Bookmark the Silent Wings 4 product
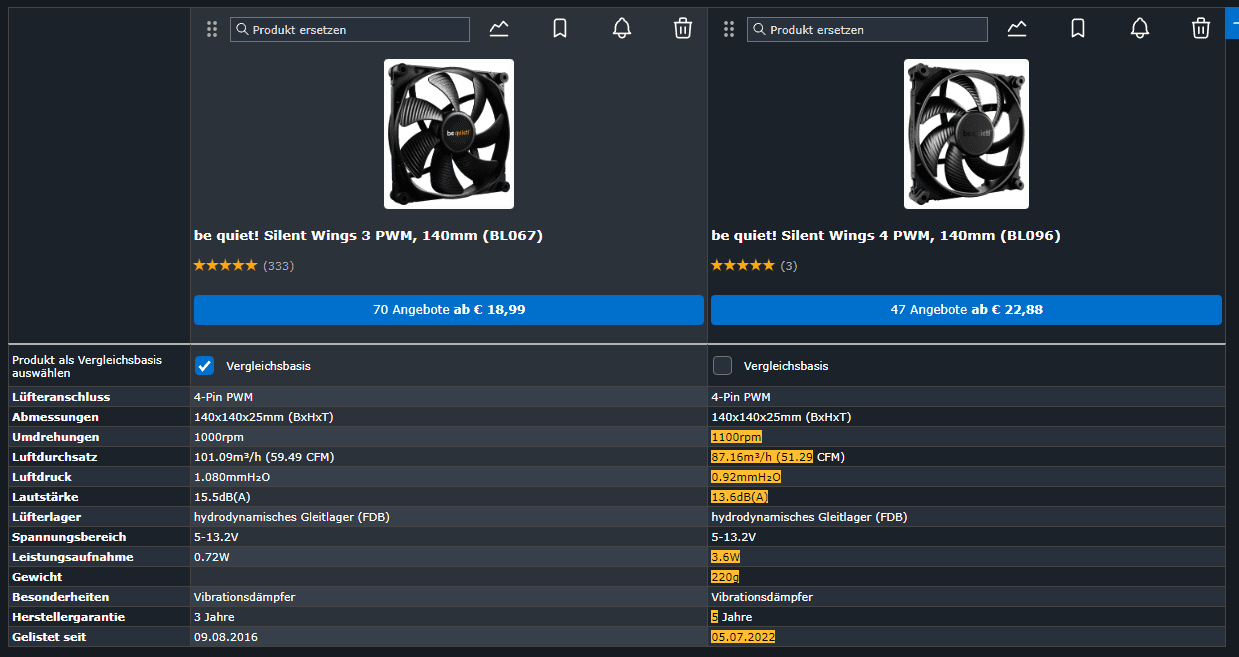This screenshot has height=657, width=1239. click(x=1078, y=29)
